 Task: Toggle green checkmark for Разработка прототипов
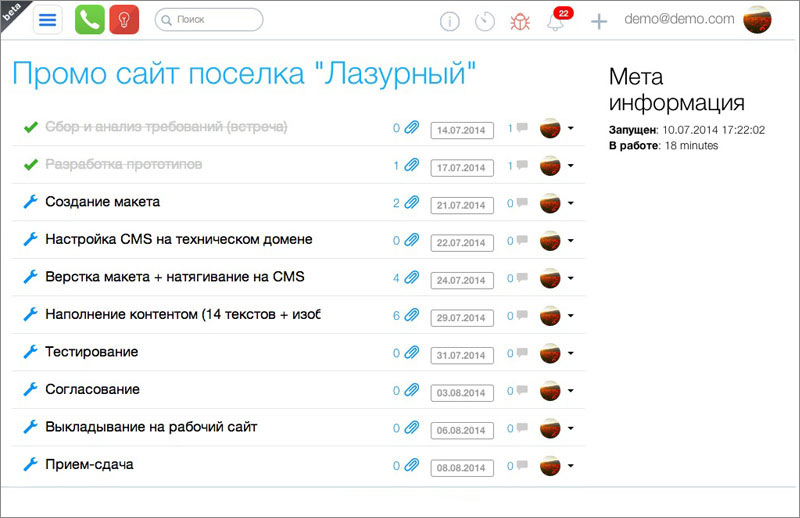[x=30, y=164]
